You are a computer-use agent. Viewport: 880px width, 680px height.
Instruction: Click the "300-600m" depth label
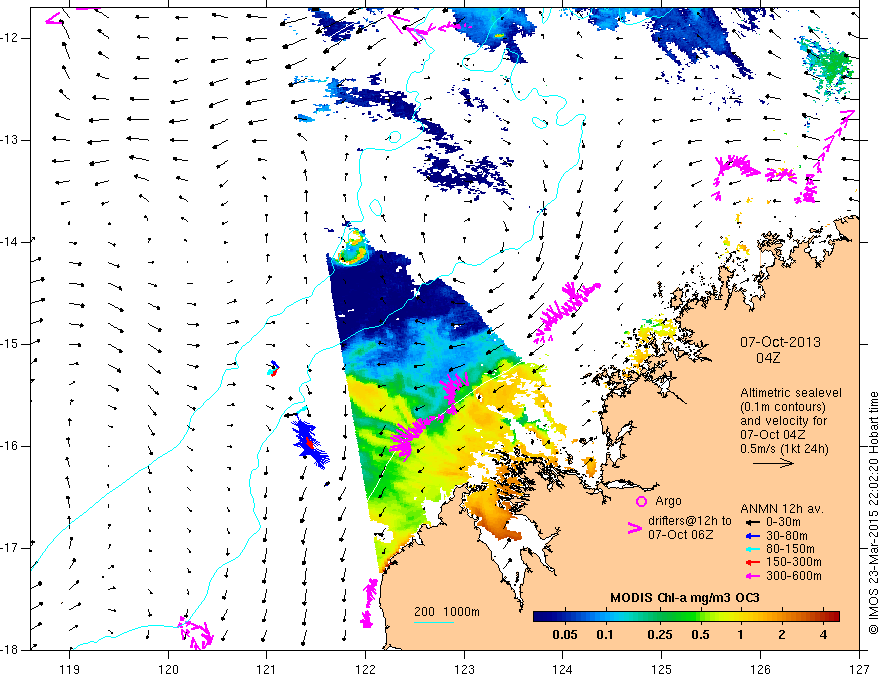(794, 576)
